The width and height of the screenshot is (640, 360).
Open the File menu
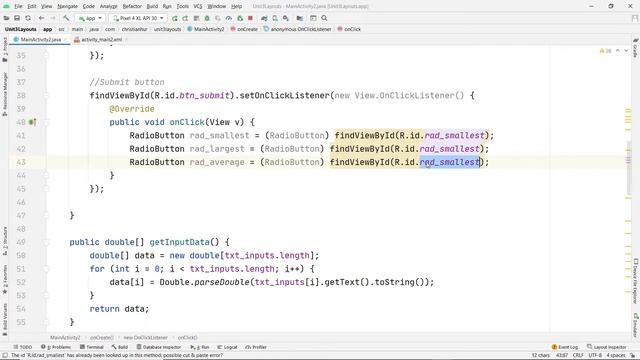click(18, 6)
